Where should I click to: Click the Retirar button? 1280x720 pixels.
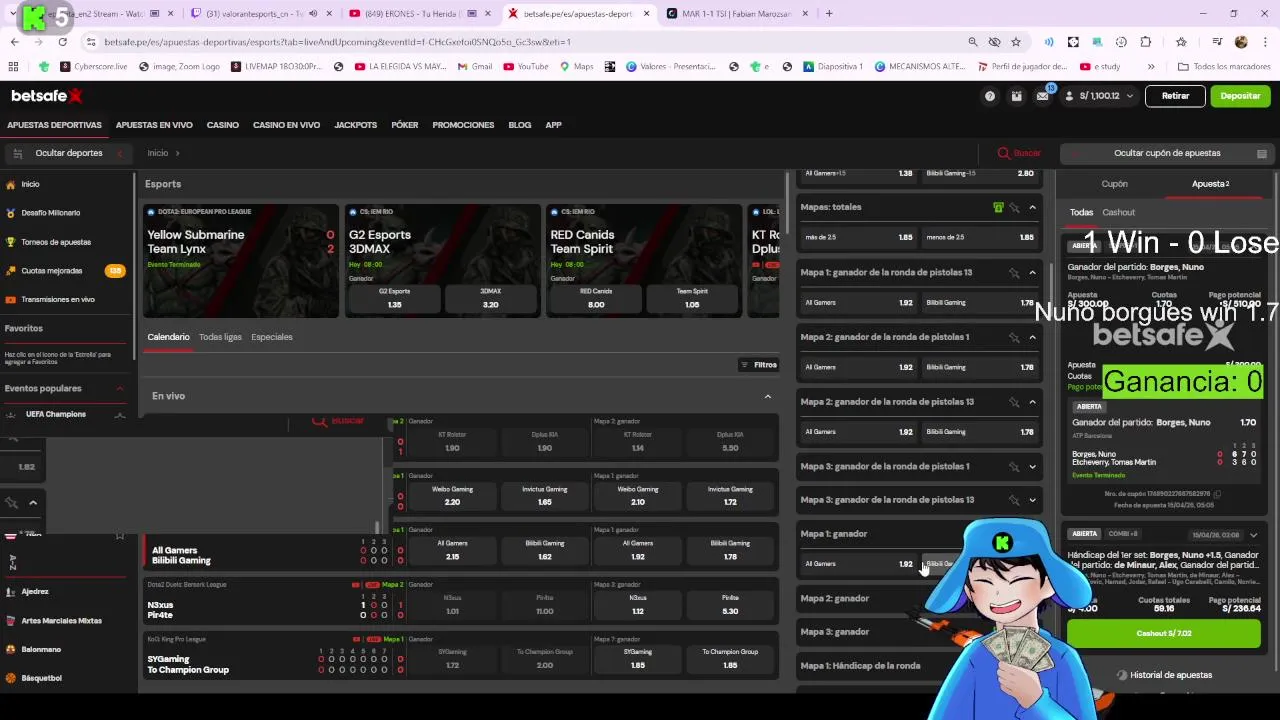point(1175,96)
